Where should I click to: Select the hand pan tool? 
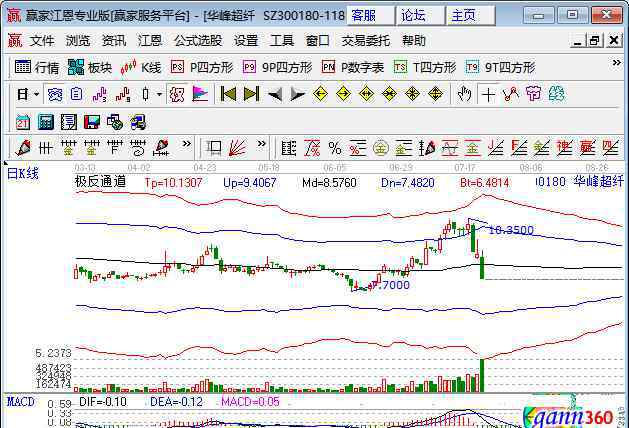[465, 94]
